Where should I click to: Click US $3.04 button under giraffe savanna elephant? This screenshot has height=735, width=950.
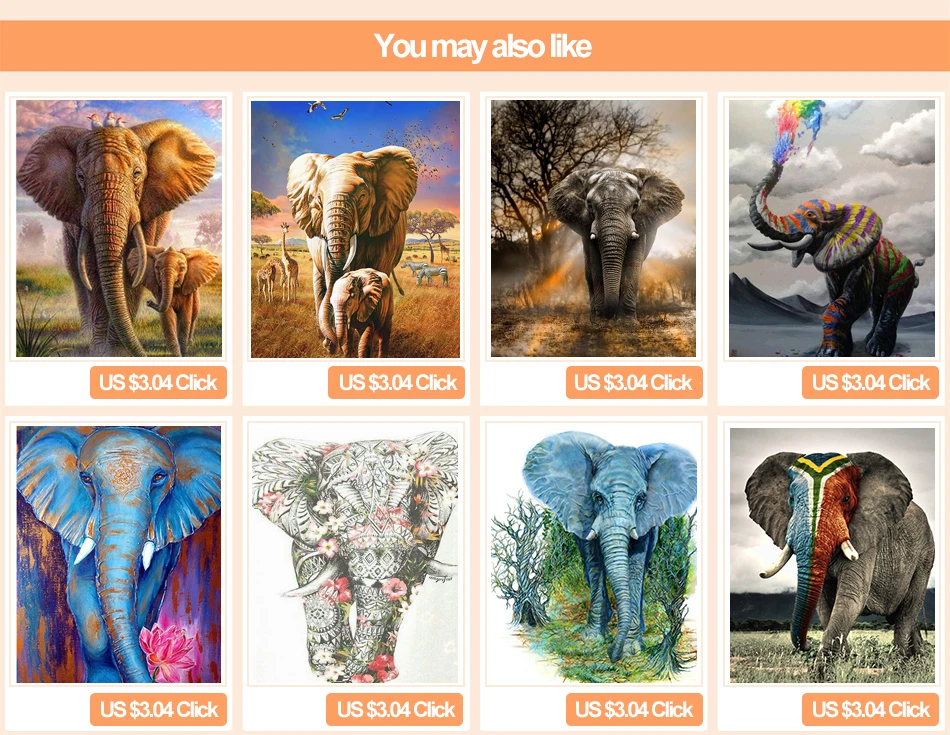coord(396,382)
